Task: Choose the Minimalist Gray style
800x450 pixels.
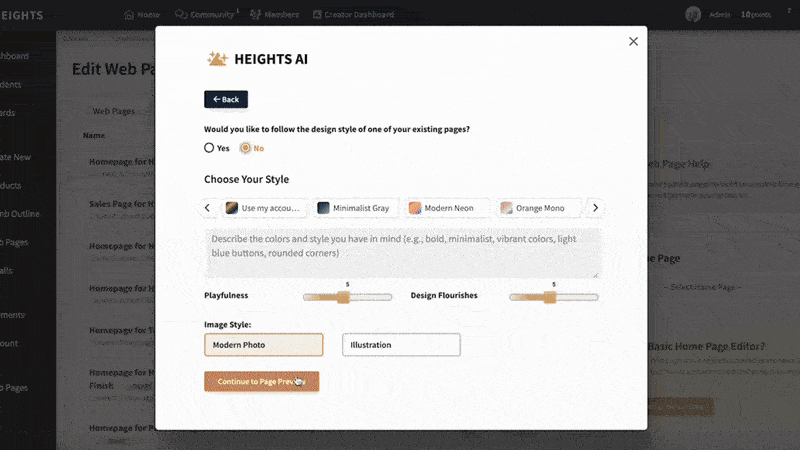Action: point(356,208)
